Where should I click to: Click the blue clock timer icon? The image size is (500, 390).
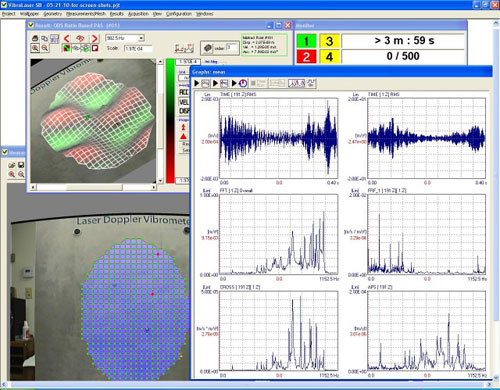click(243, 83)
